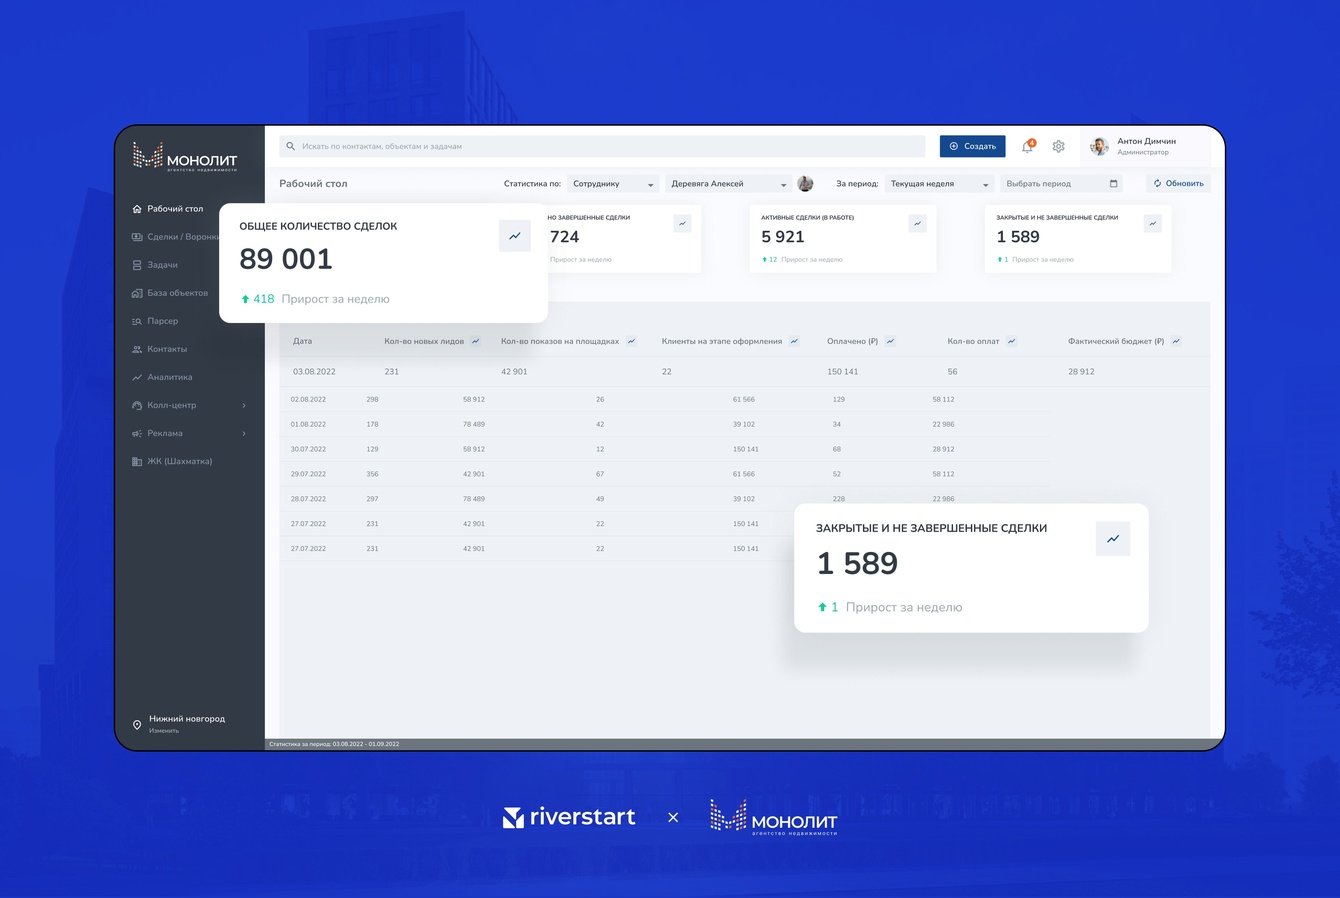Select the Аналитика chart icon
Image resolution: width=1340 pixels, height=898 pixels.
tap(137, 377)
